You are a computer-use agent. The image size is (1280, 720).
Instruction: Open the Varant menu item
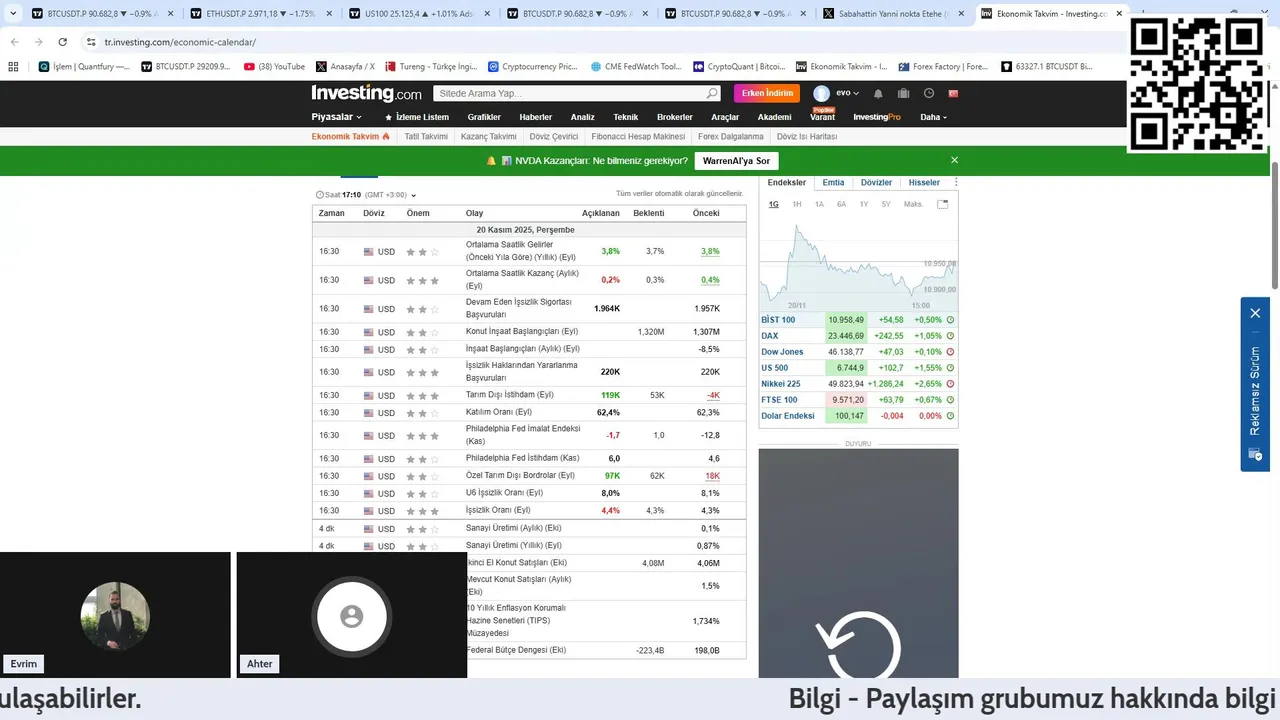[x=823, y=117]
